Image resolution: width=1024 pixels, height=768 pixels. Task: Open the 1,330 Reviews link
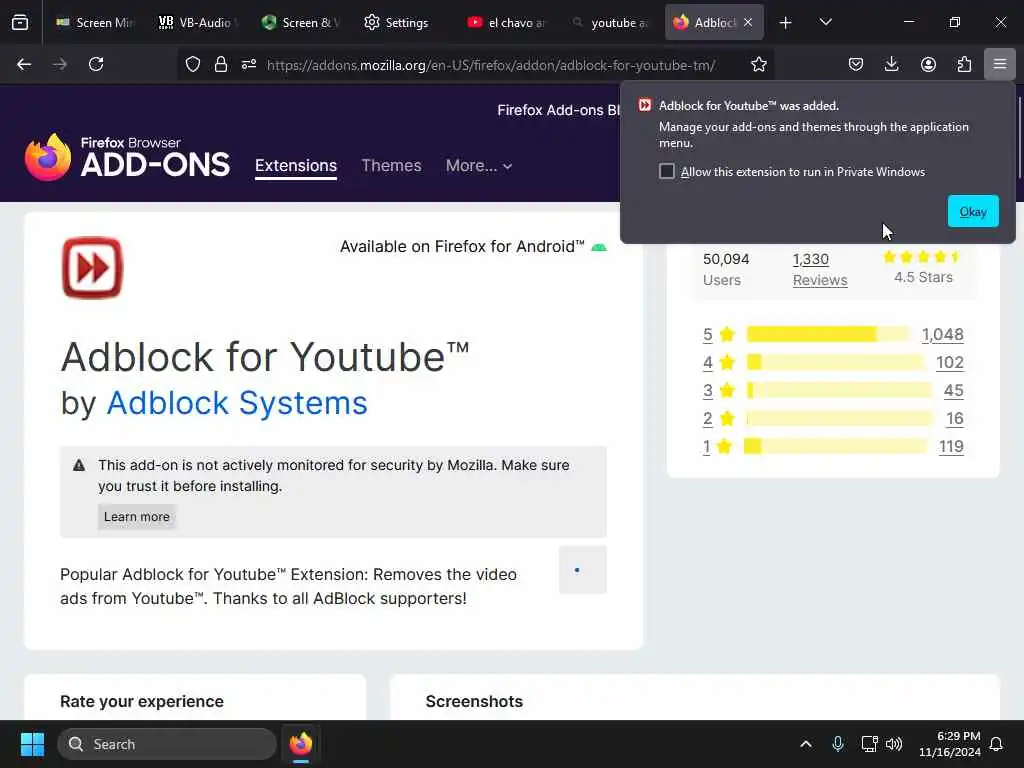820,269
